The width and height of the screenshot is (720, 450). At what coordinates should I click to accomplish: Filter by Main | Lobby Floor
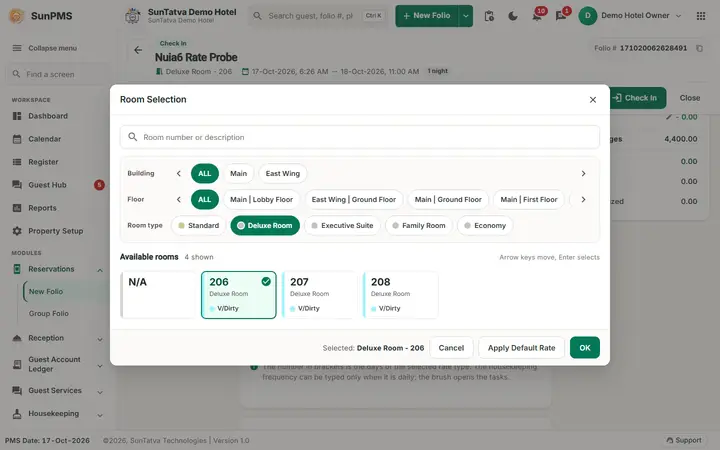(x=261, y=199)
